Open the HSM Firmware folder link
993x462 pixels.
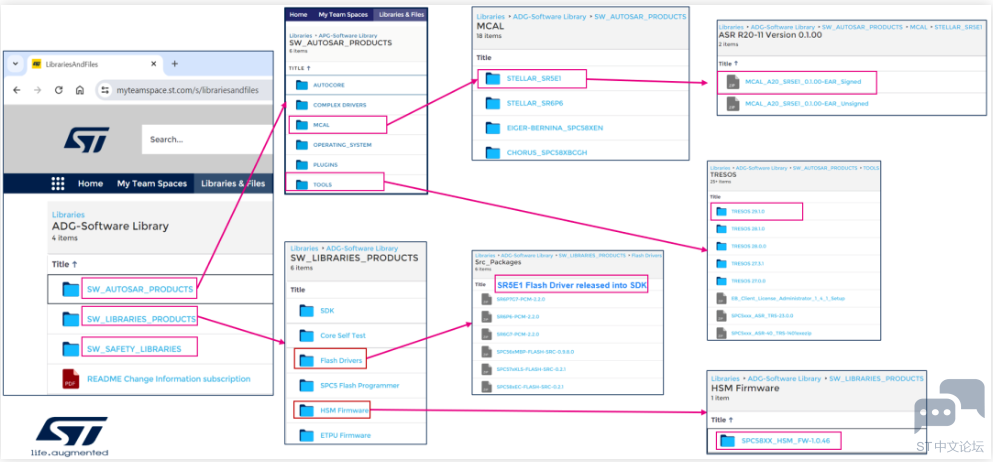[x=345, y=411]
